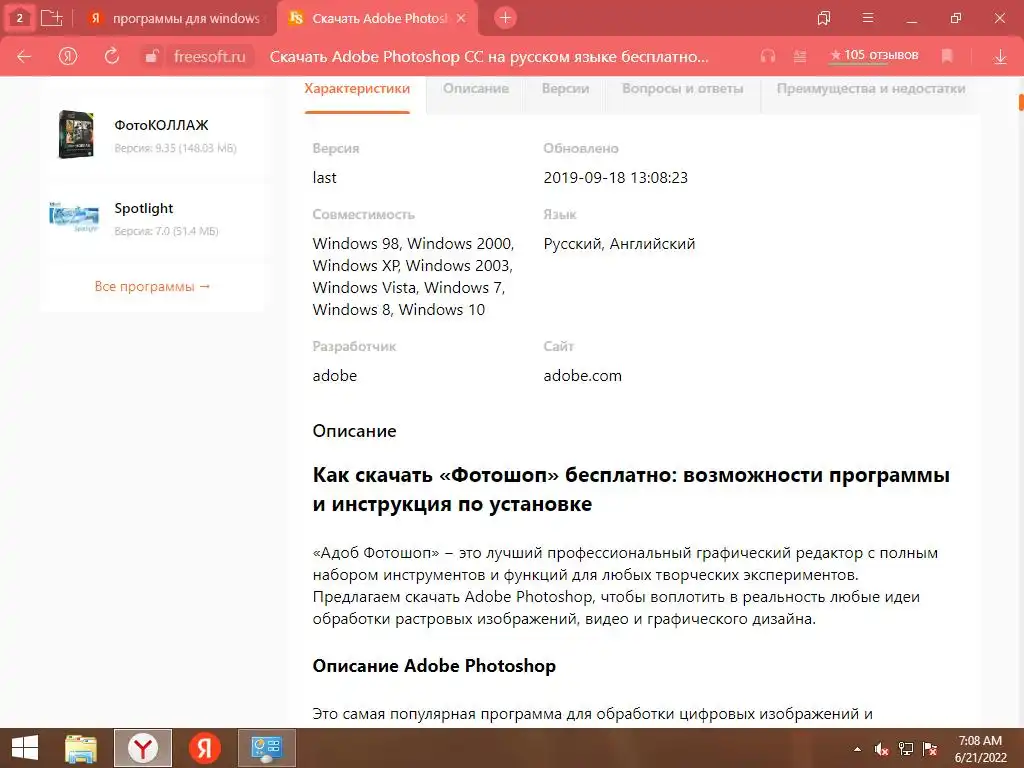Reload the page
Viewport: 1024px width, 768px height.
pyautogui.click(x=112, y=56)
